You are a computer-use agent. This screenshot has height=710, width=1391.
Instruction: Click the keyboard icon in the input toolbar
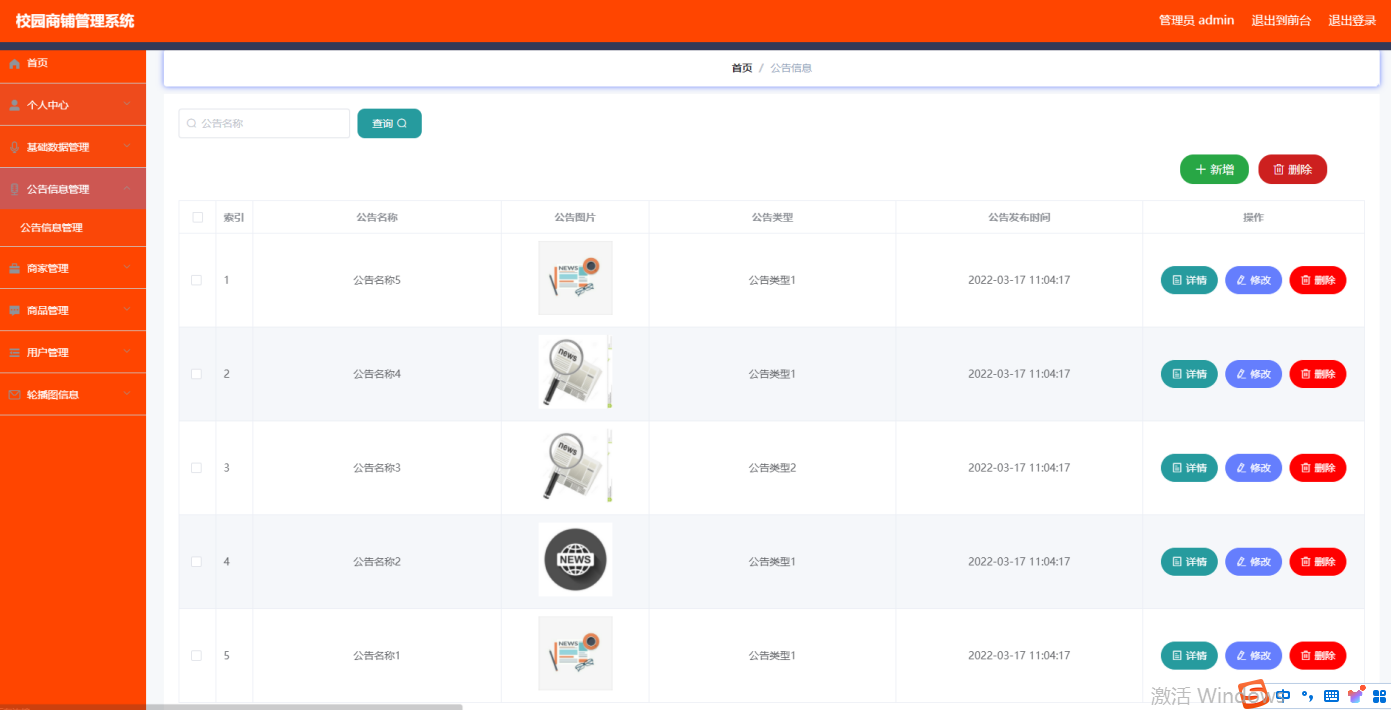1331,696
